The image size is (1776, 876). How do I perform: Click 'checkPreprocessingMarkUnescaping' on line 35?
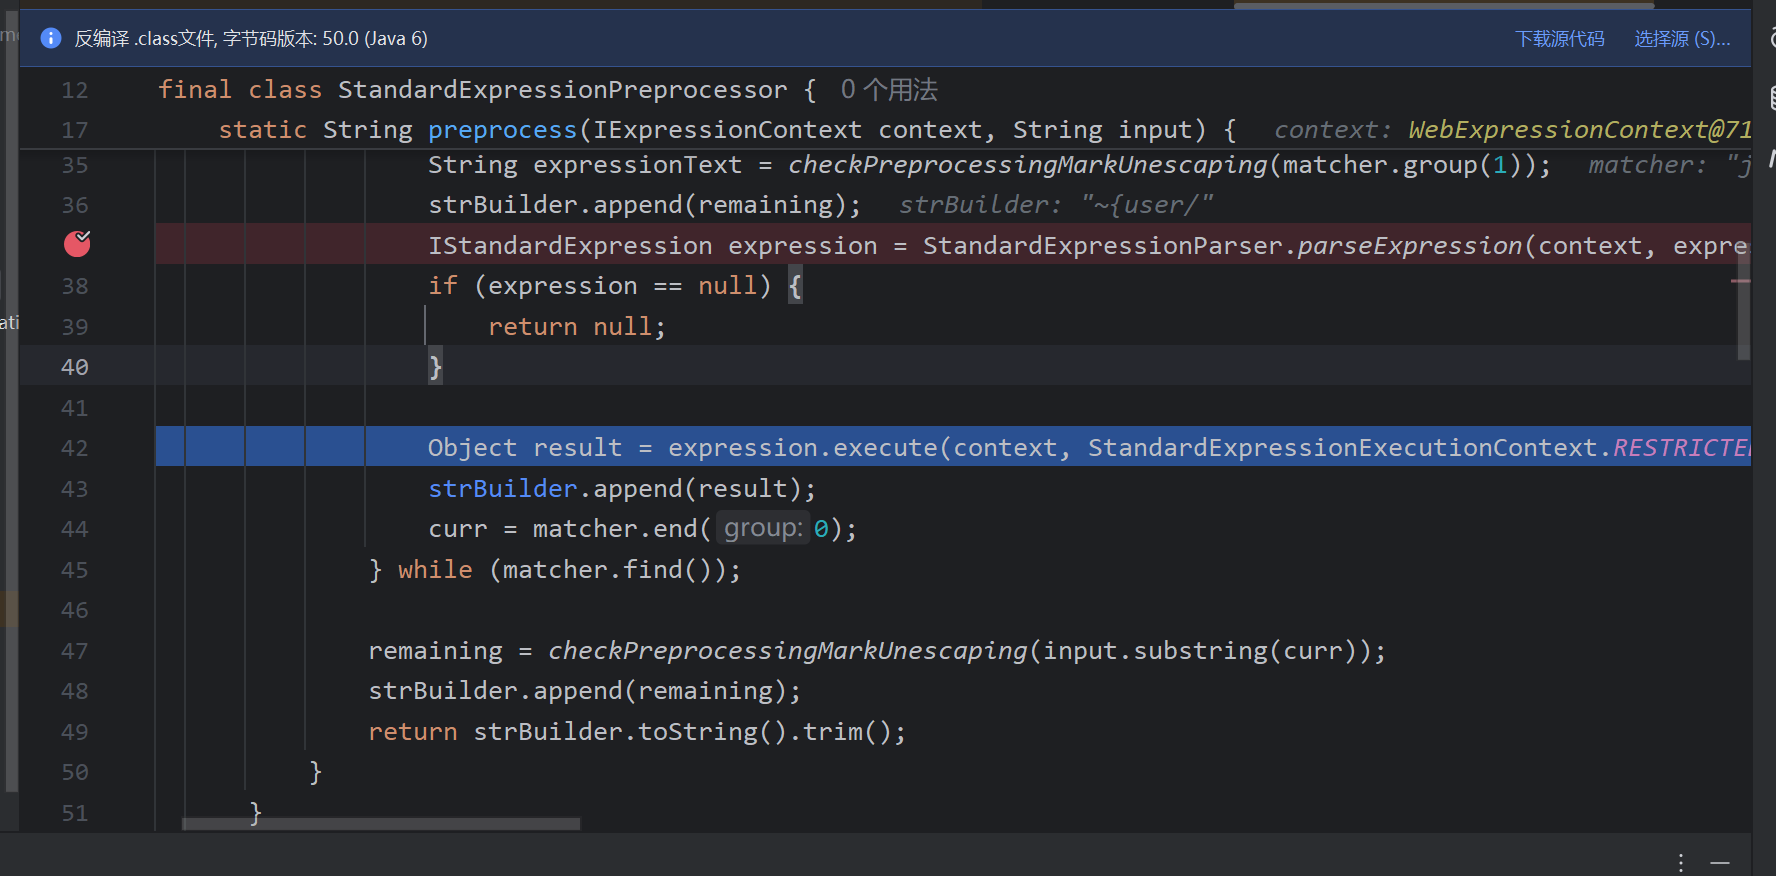1028,165
